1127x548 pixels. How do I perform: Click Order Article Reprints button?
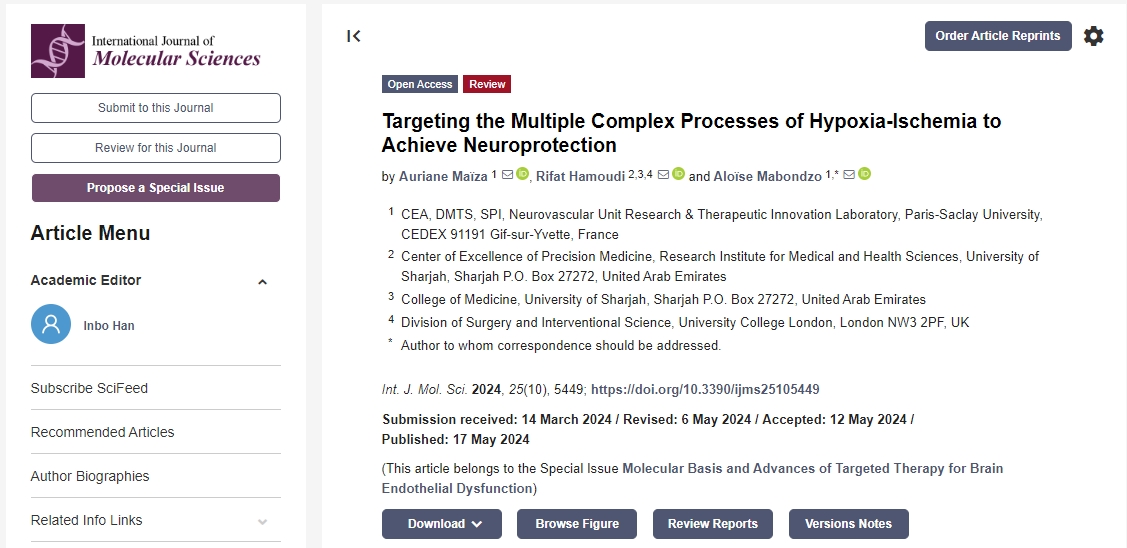coord(997,36)
